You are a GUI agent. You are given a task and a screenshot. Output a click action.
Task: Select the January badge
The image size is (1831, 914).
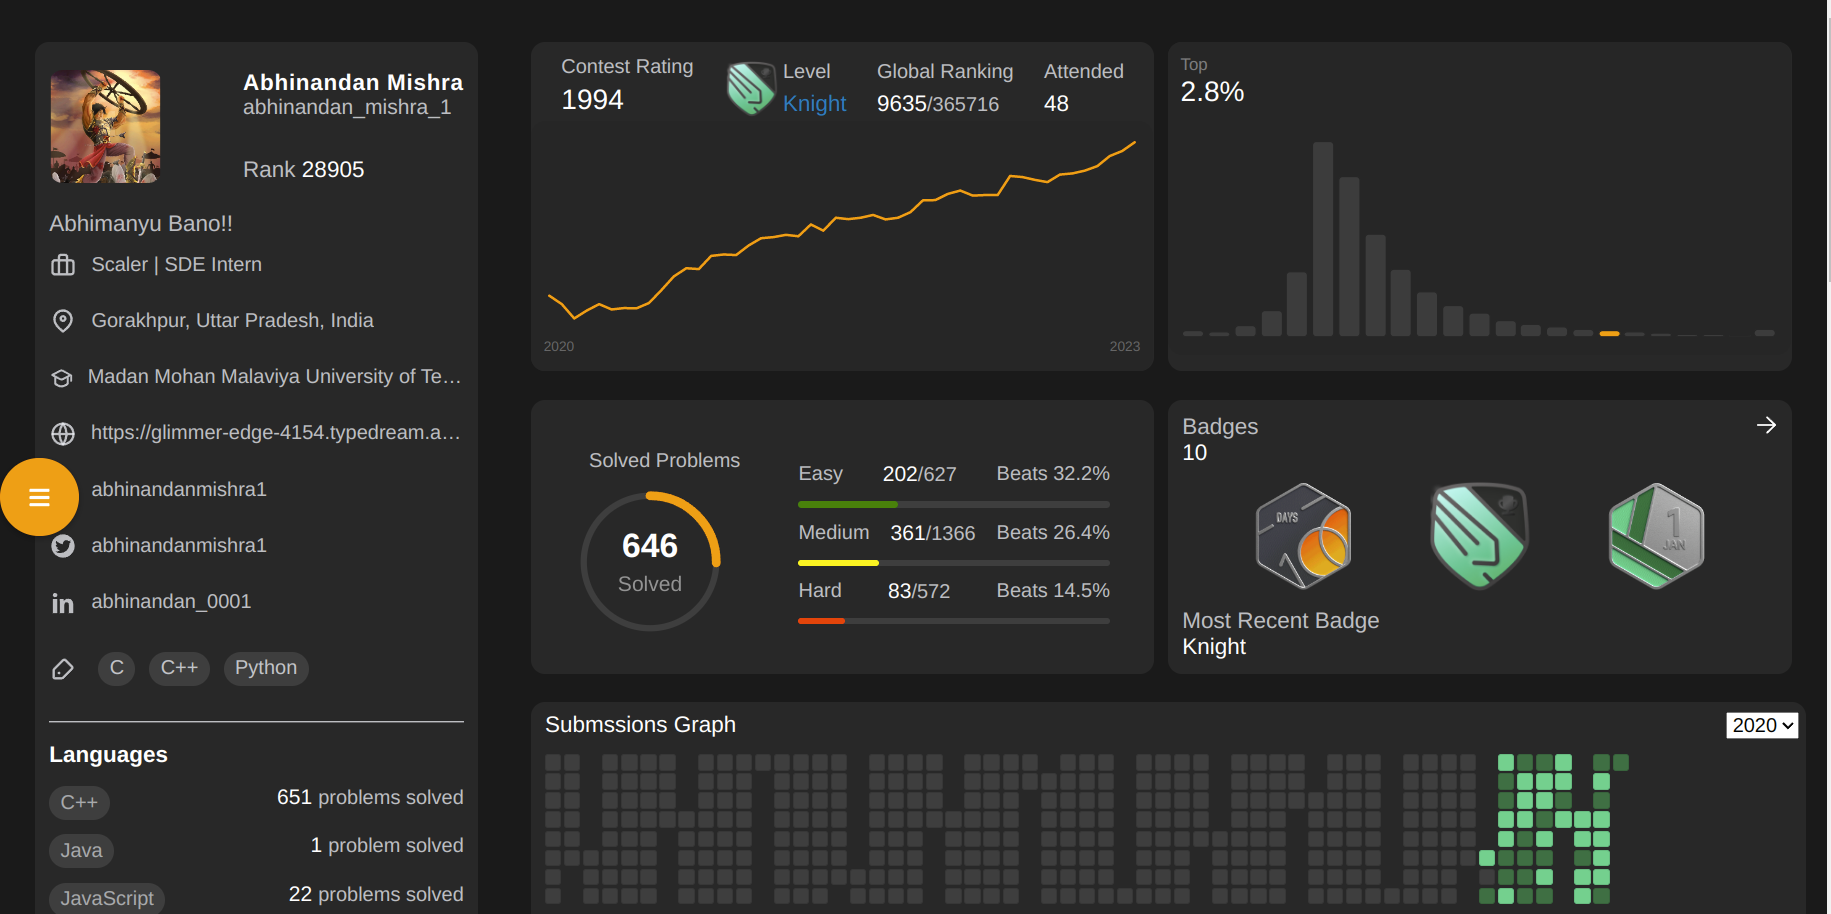tap(1656, 536)
